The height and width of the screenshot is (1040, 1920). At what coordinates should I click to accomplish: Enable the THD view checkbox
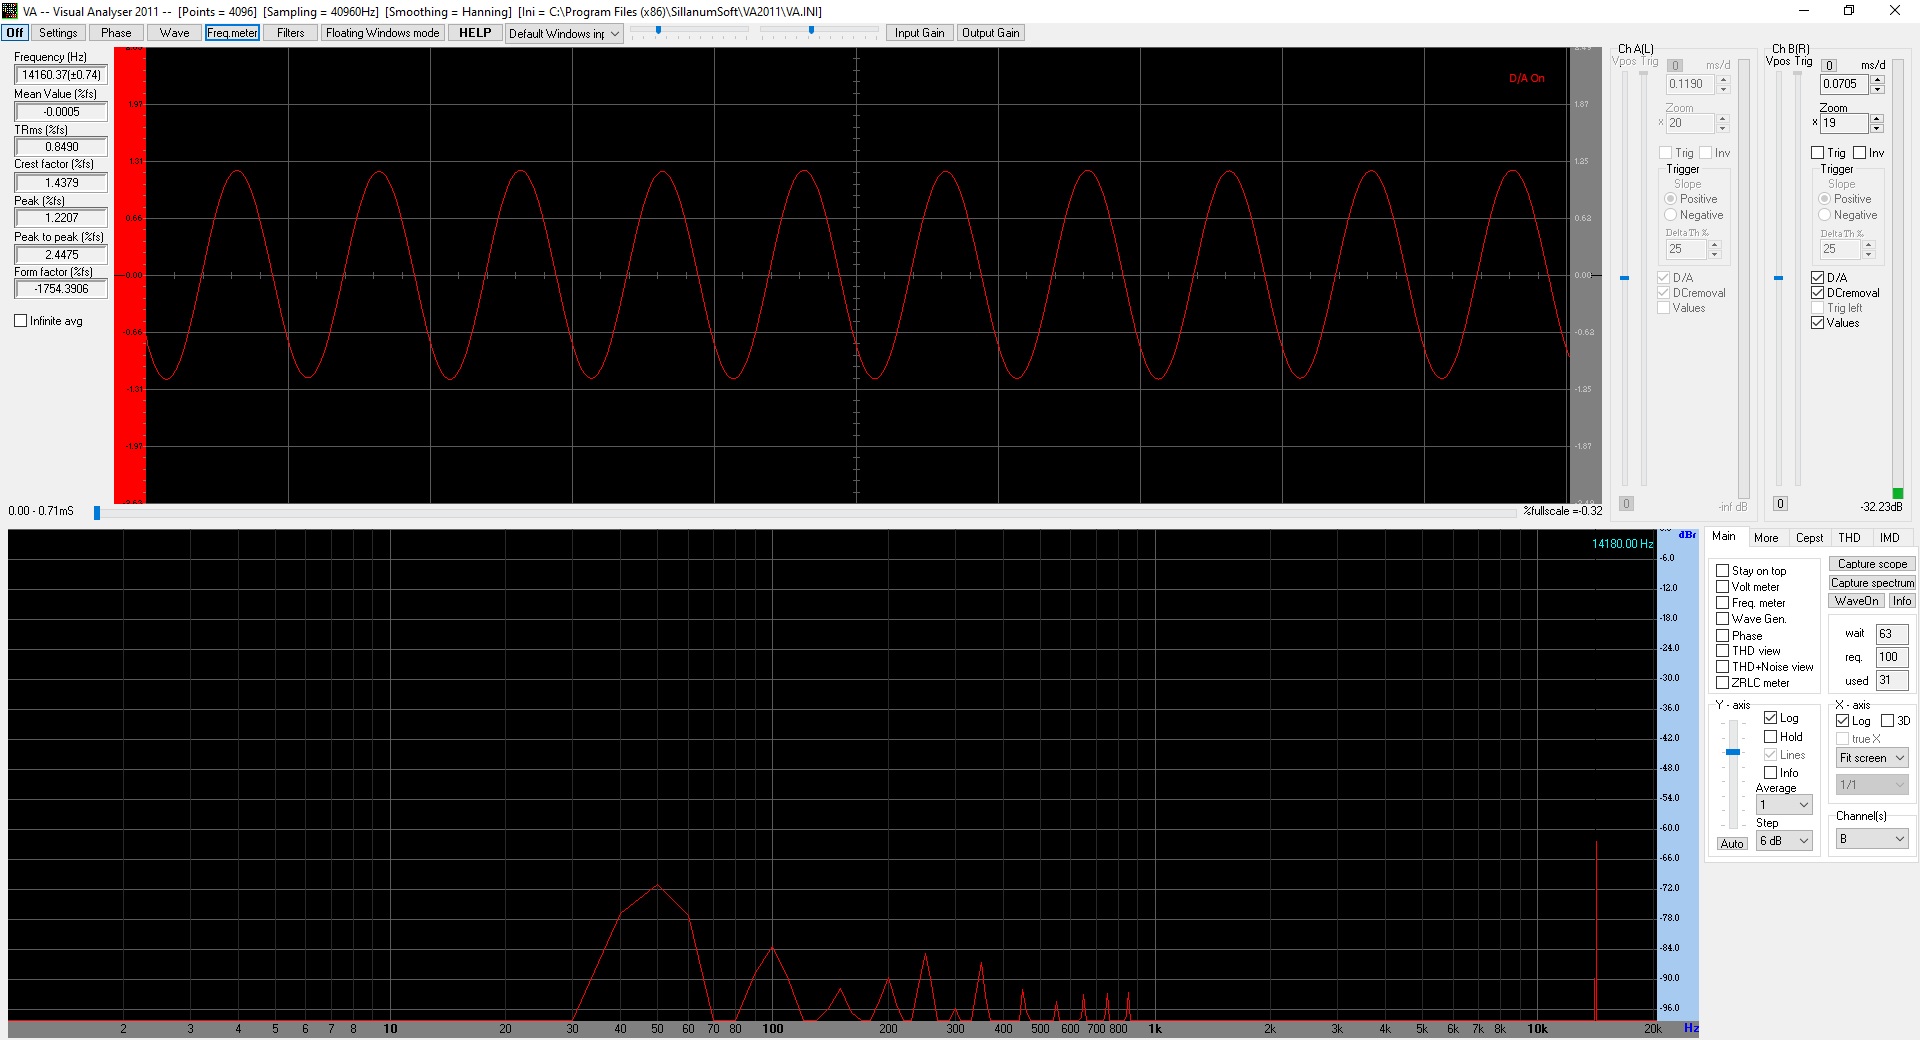point(1723,651)
